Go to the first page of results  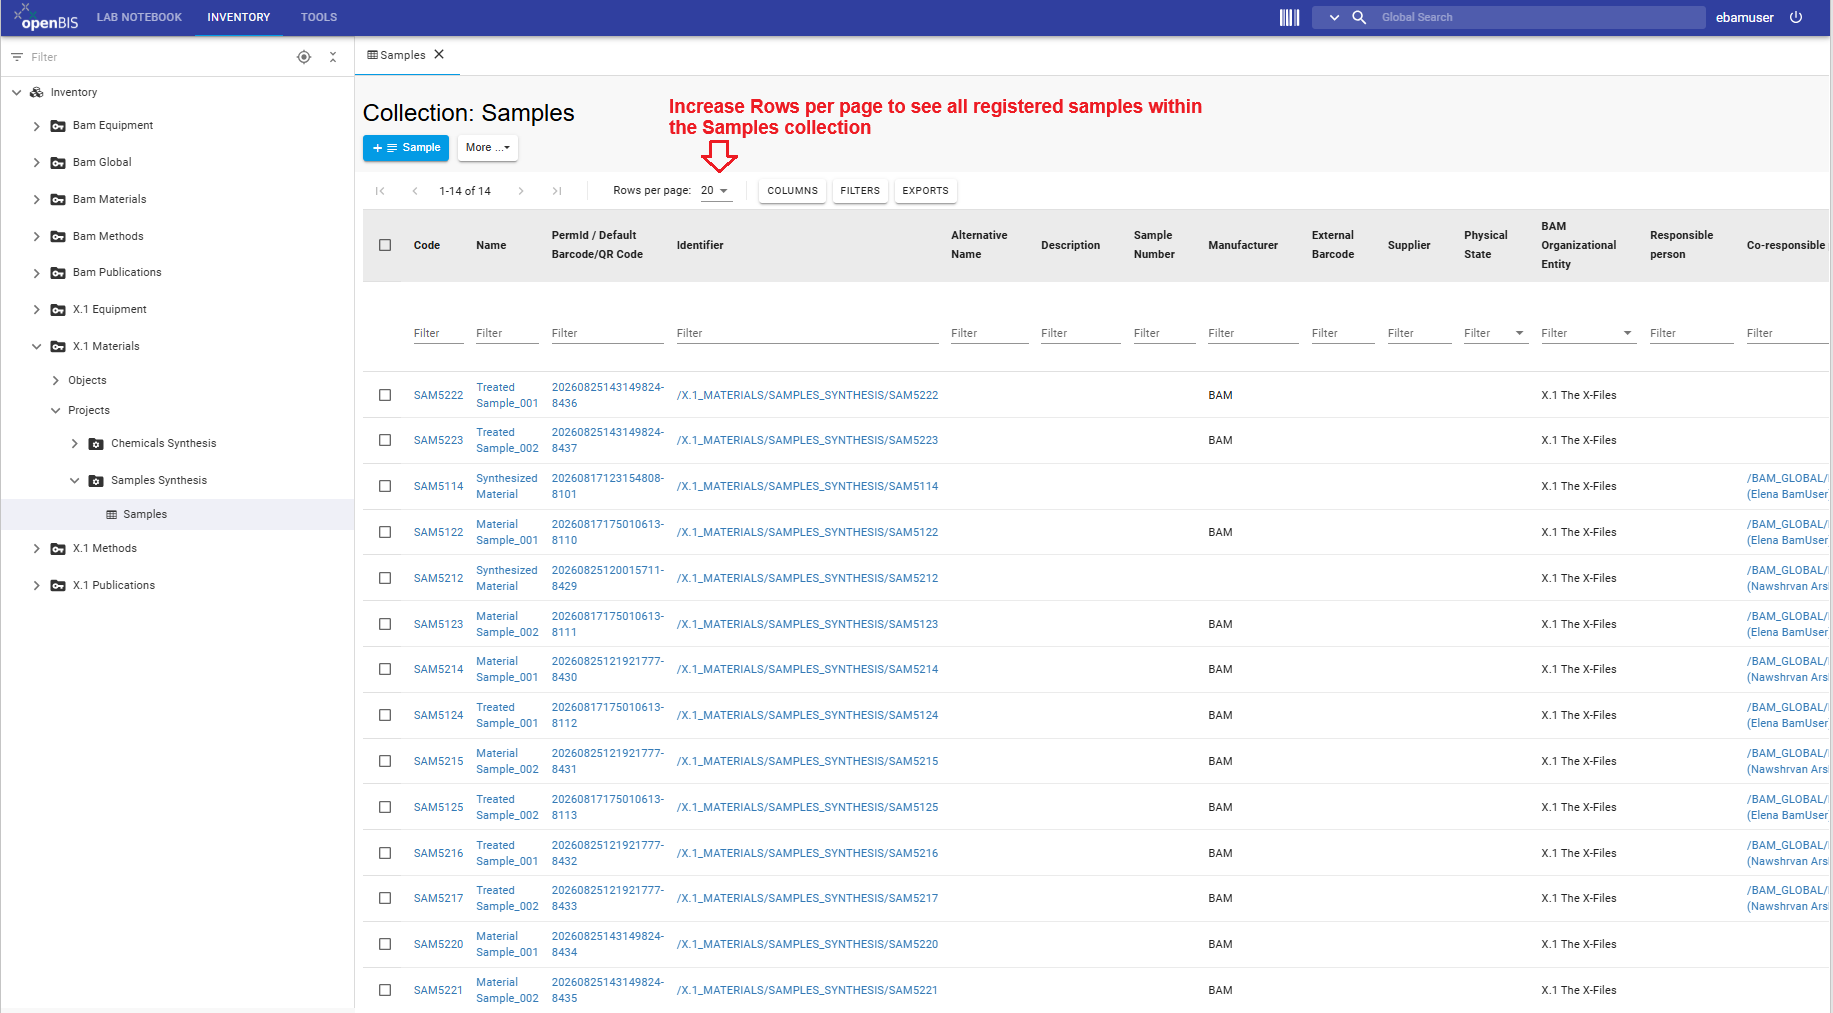pos(380,191)
